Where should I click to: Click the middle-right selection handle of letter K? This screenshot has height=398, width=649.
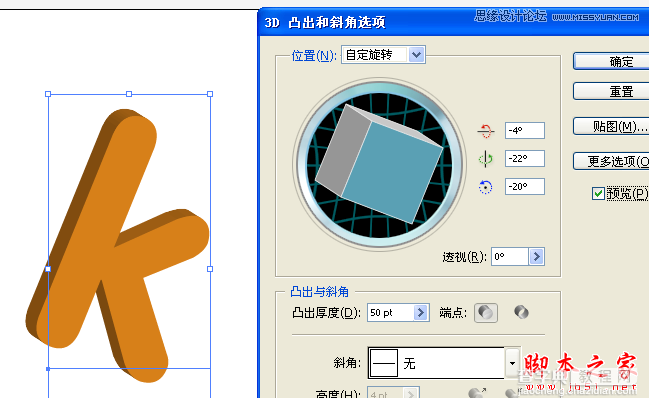tap(210, 269)
